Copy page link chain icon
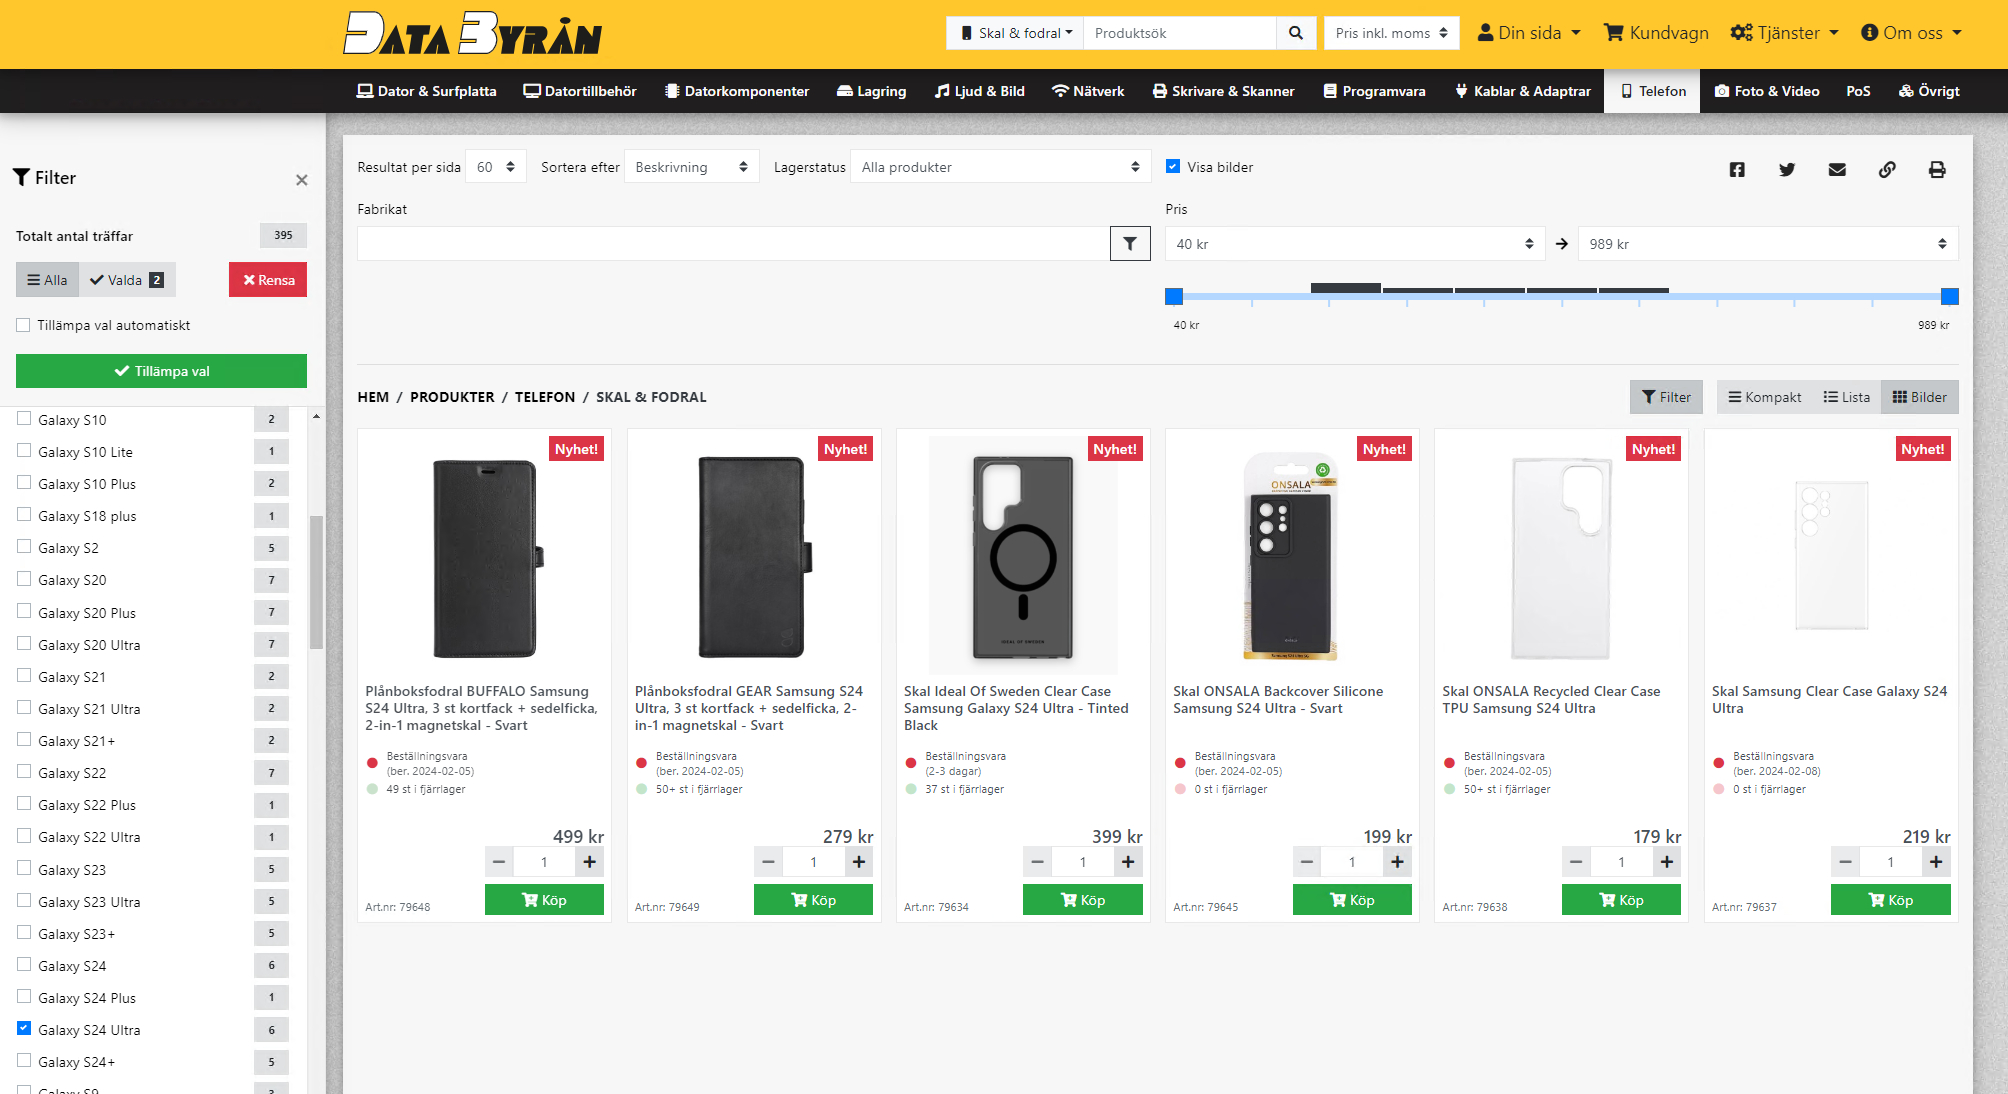Image resolution: width=2008 pixels, height=1094 pixels. pyautogui.click(x=1887, y=170)
